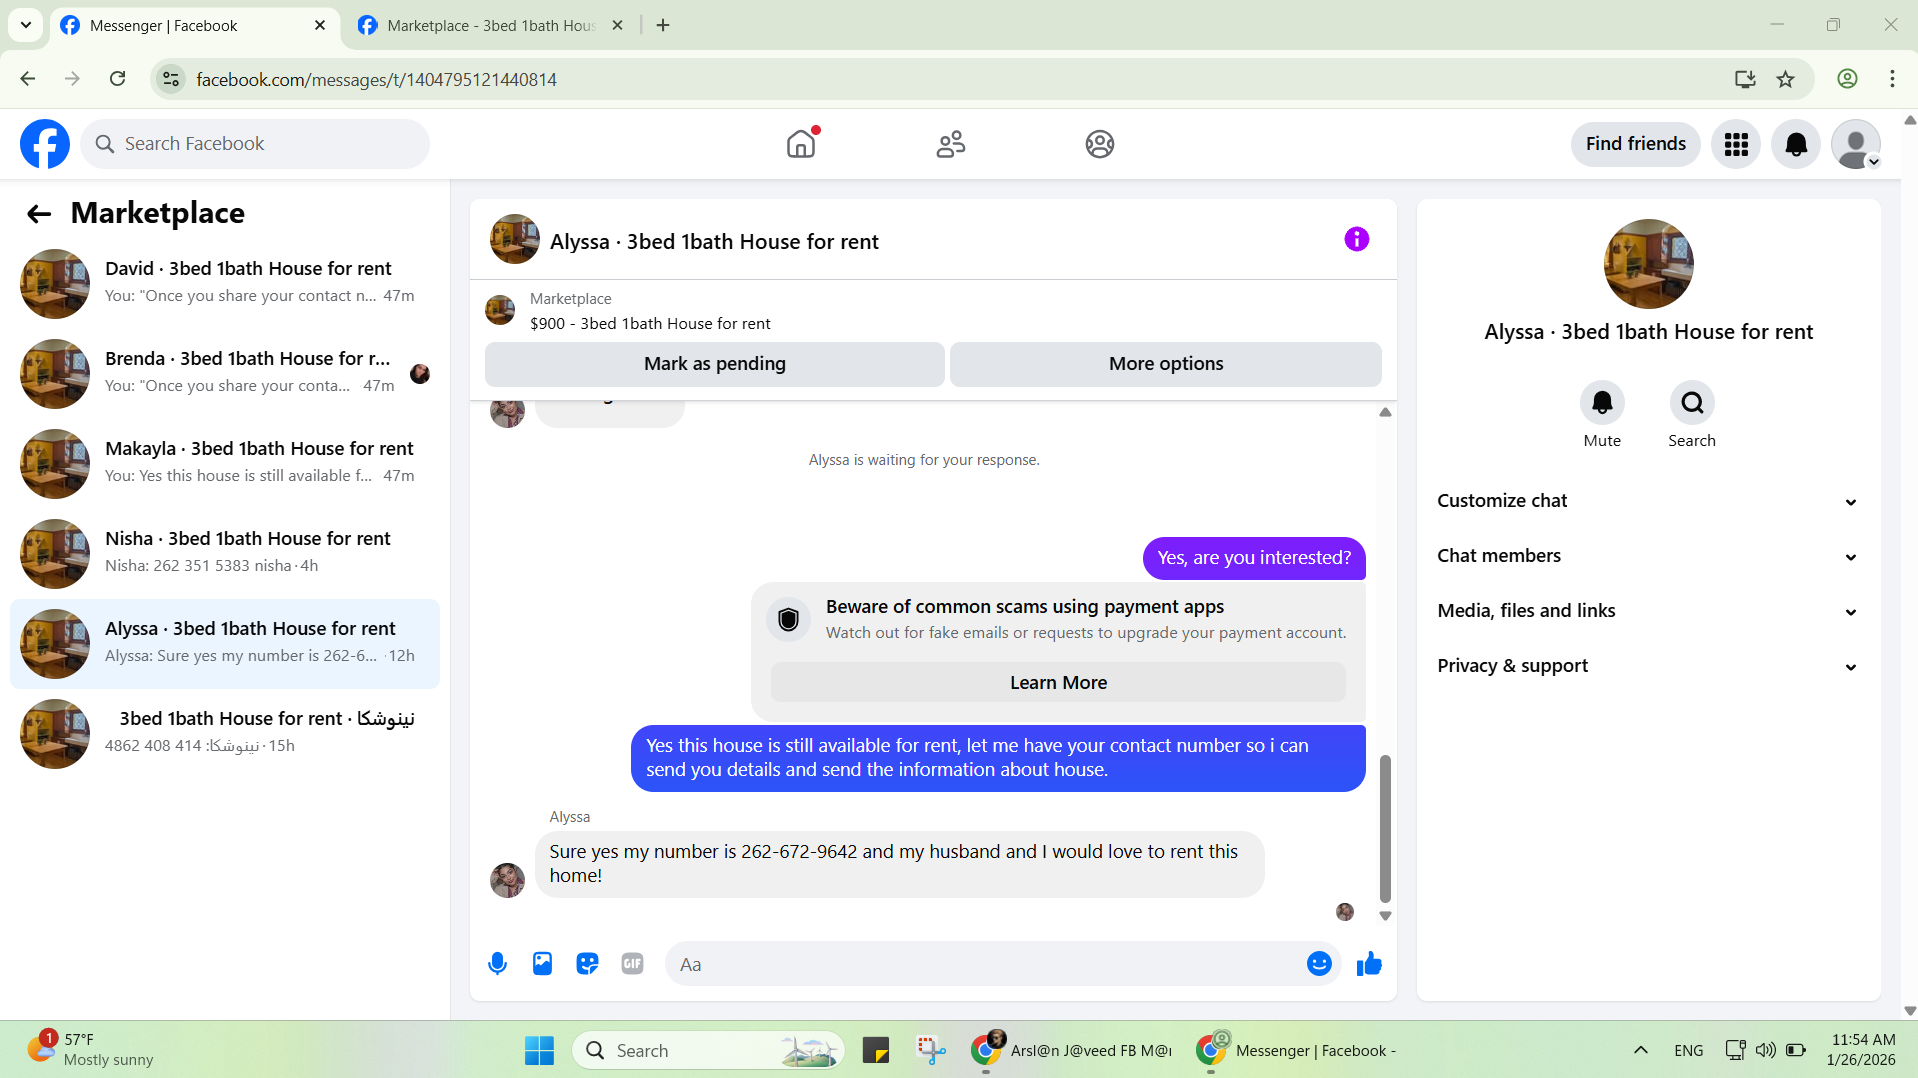The width and height of the screenshot is (1918, 1078).
Task: Open the $900 - 3bed 1bath listing link
Action: (650, 324)
